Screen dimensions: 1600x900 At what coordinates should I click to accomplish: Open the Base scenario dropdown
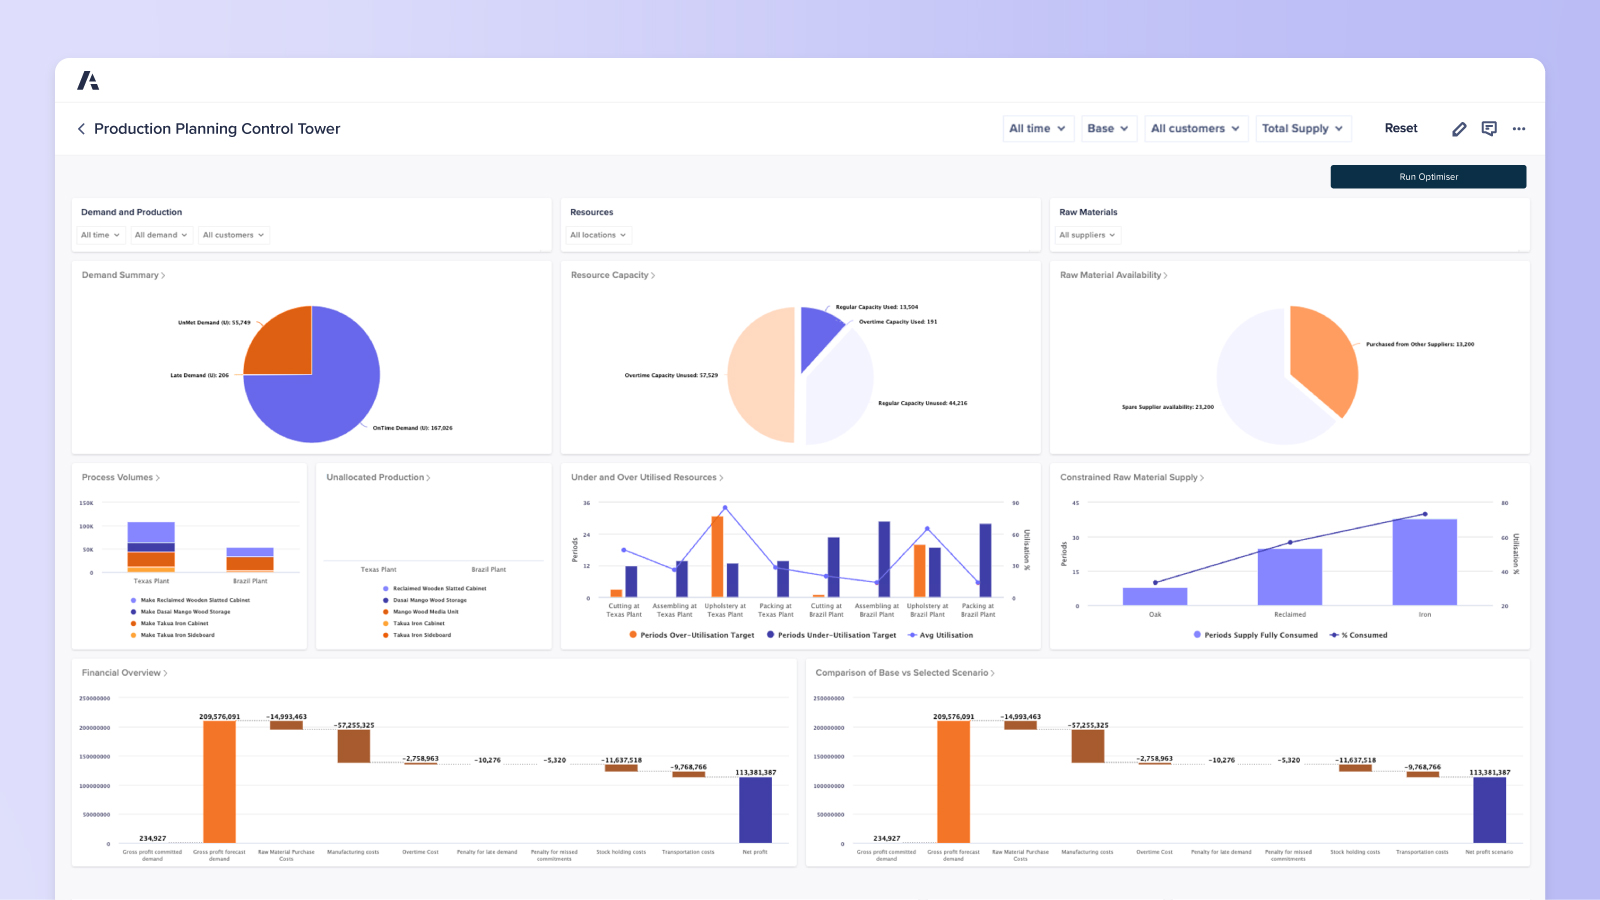pyautogui.click(x=1108, y=128)
